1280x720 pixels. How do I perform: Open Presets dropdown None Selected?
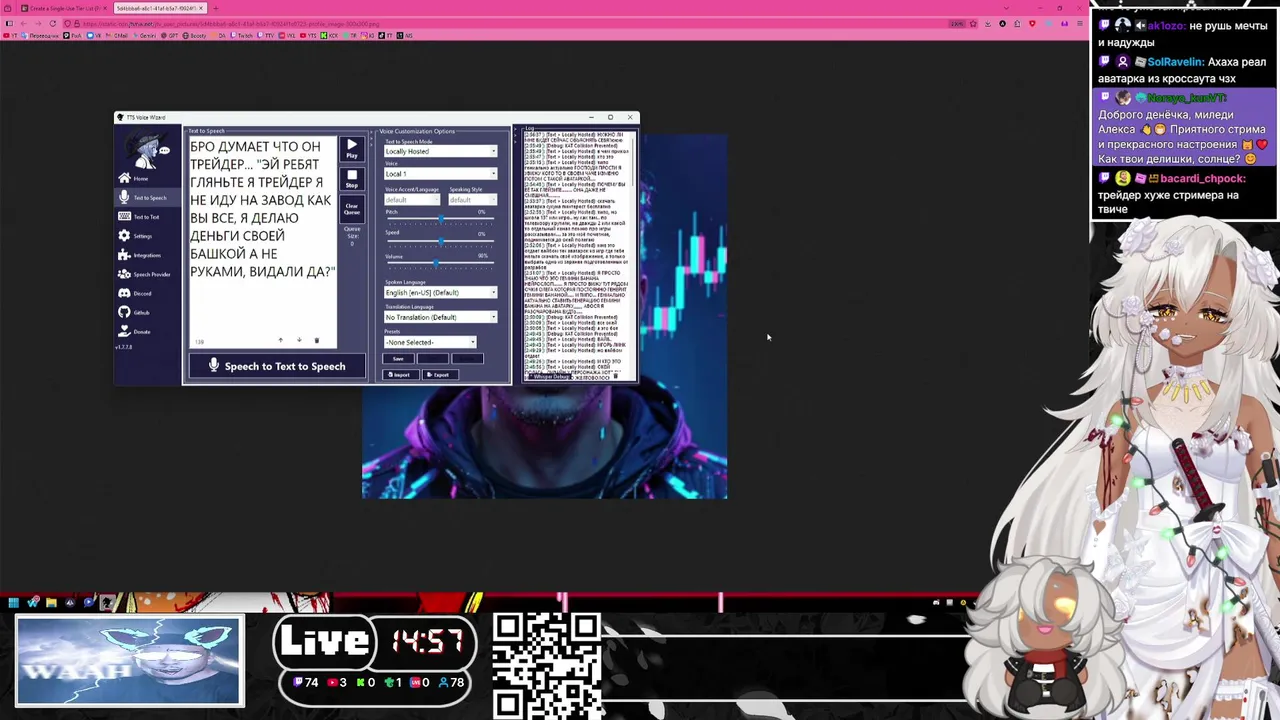click(430, 342)
